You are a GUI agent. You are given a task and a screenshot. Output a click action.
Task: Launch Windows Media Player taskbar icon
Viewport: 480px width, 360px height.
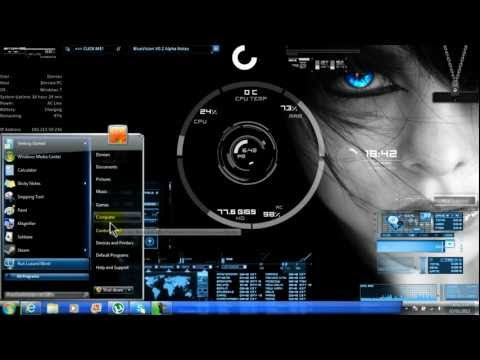(74, 308)
